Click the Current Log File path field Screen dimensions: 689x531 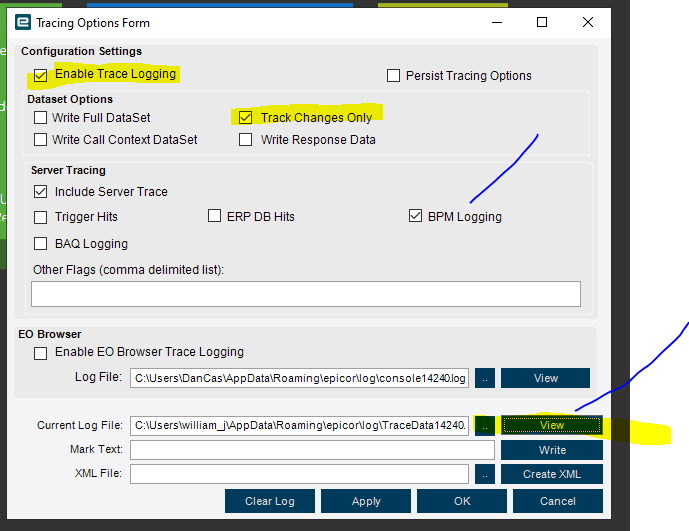tap(299, 426)
